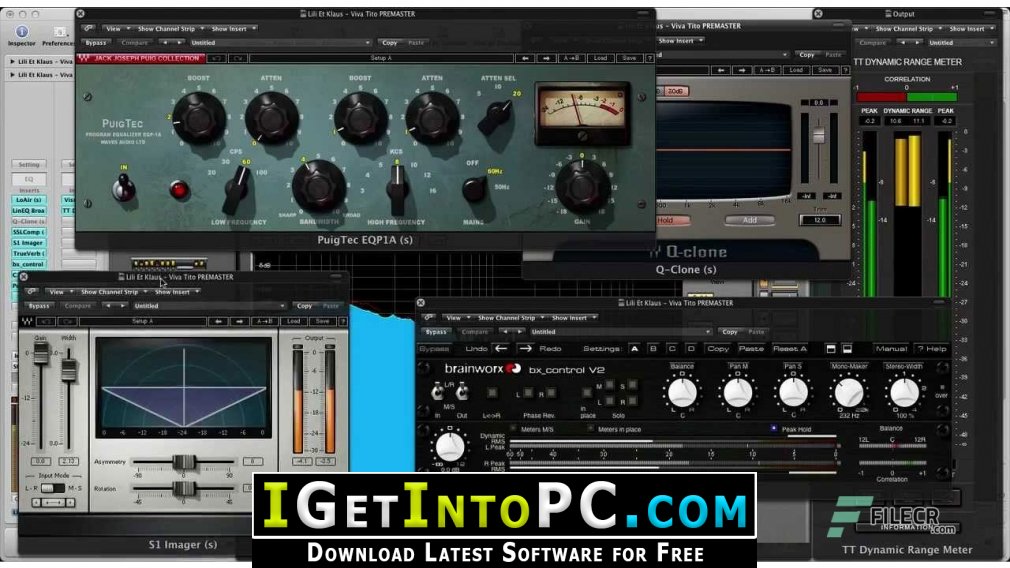The height and width of the screenshot is (568, 1010).
Task: Open the View dropdown in PuigTec window
Action: pyautogui.click(x=117, y=28)
